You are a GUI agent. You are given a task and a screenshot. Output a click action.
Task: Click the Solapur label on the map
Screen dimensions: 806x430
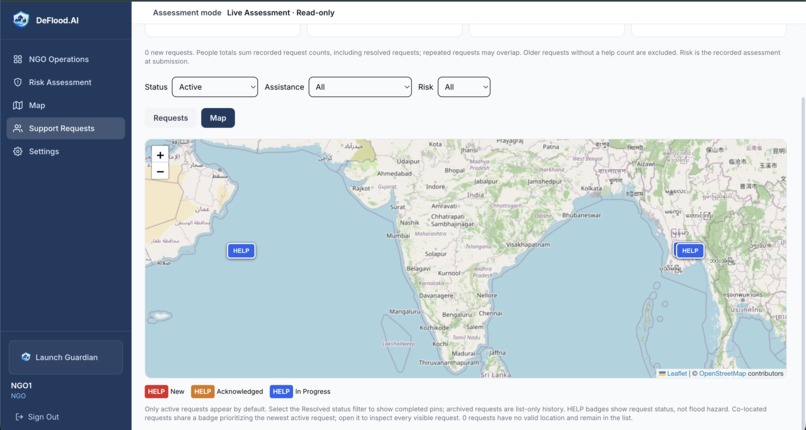click(435, 254)
